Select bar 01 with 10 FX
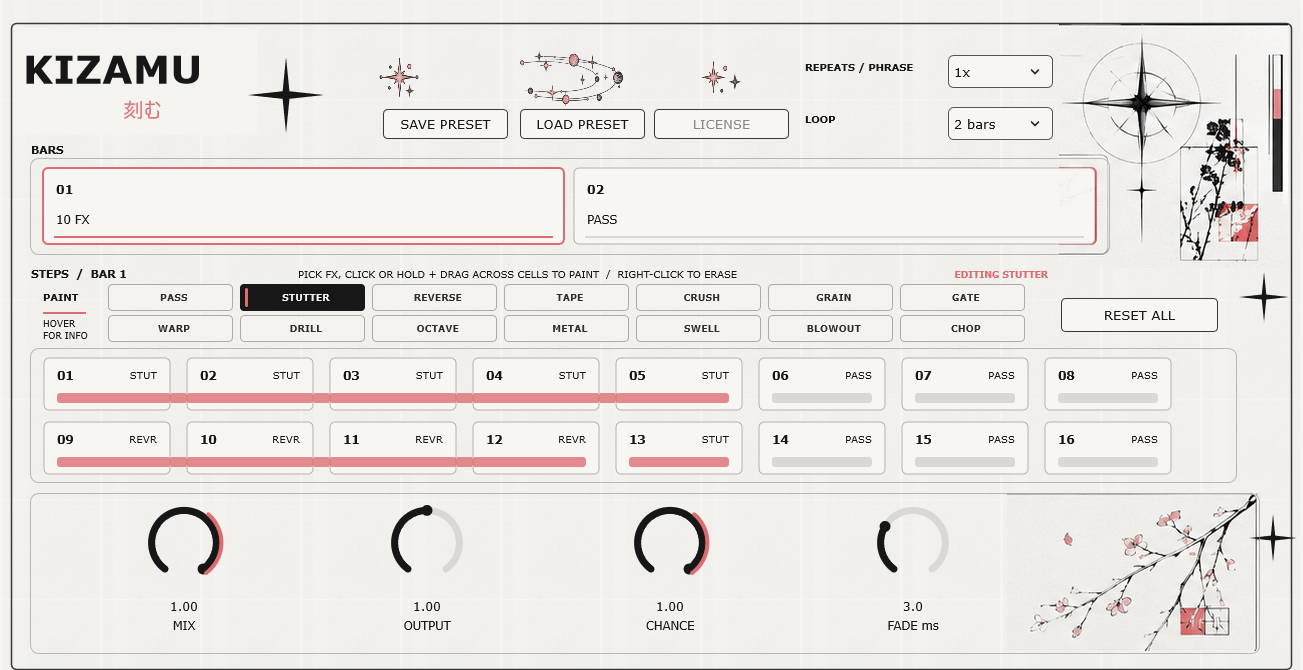Viewport: 1303px width, 670px height. click(x=303, y=206)
